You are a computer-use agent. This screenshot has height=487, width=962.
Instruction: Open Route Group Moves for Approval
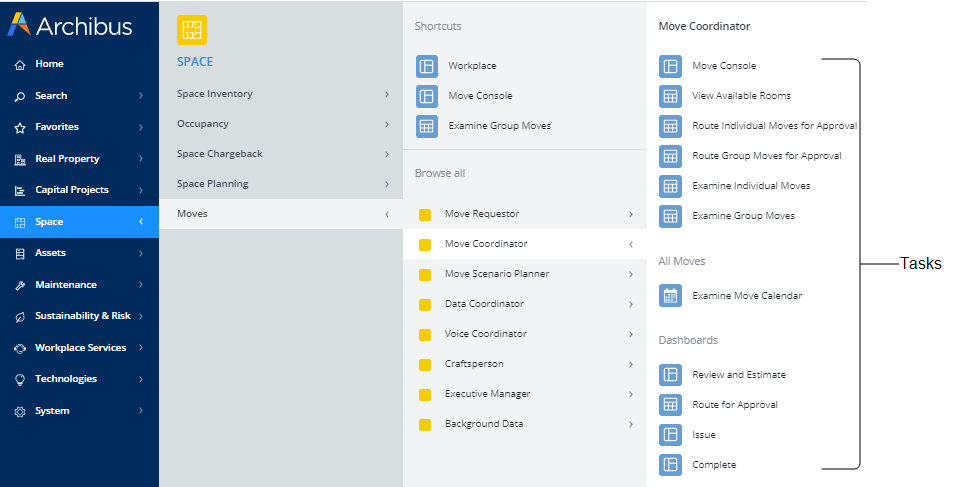766,156
